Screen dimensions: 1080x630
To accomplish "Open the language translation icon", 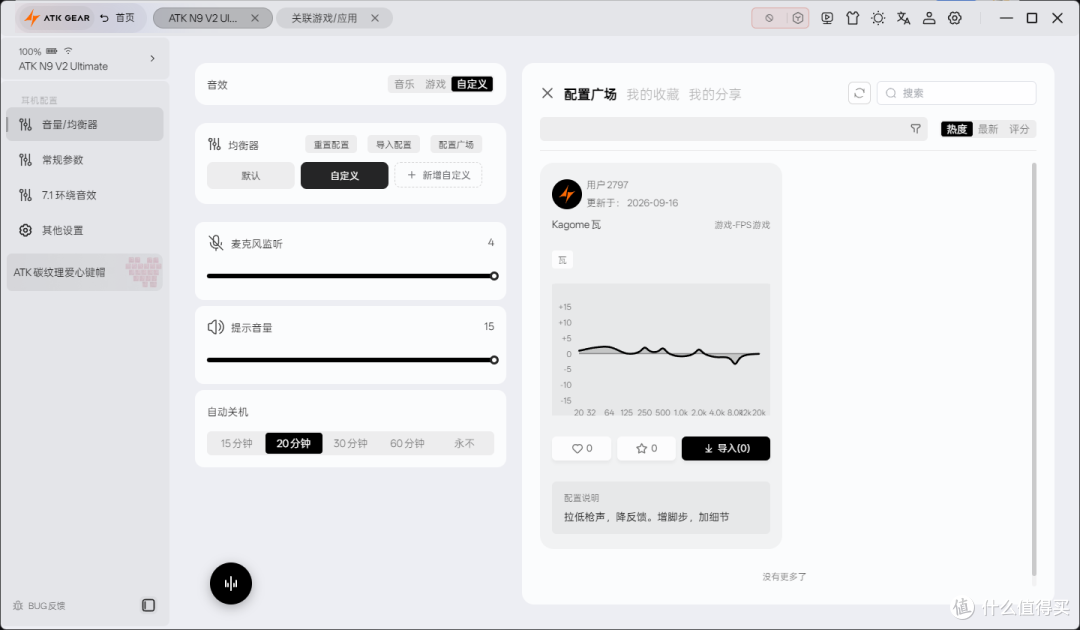I will click(x=904, y=18).
